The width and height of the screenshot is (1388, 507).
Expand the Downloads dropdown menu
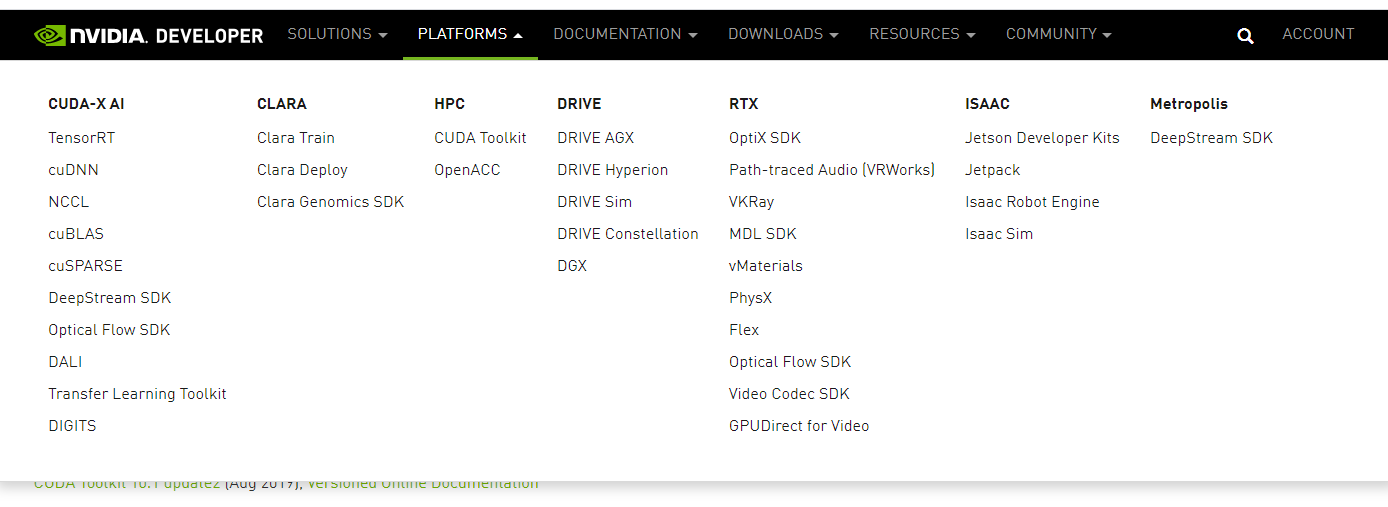(x=783, y=34)
